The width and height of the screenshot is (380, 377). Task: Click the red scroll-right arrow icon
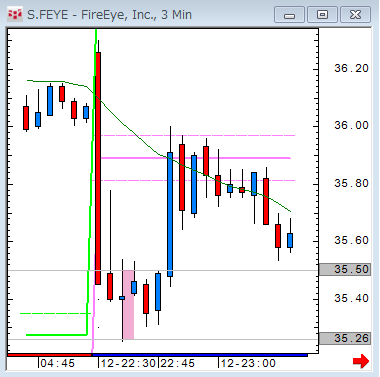point(361,361)
